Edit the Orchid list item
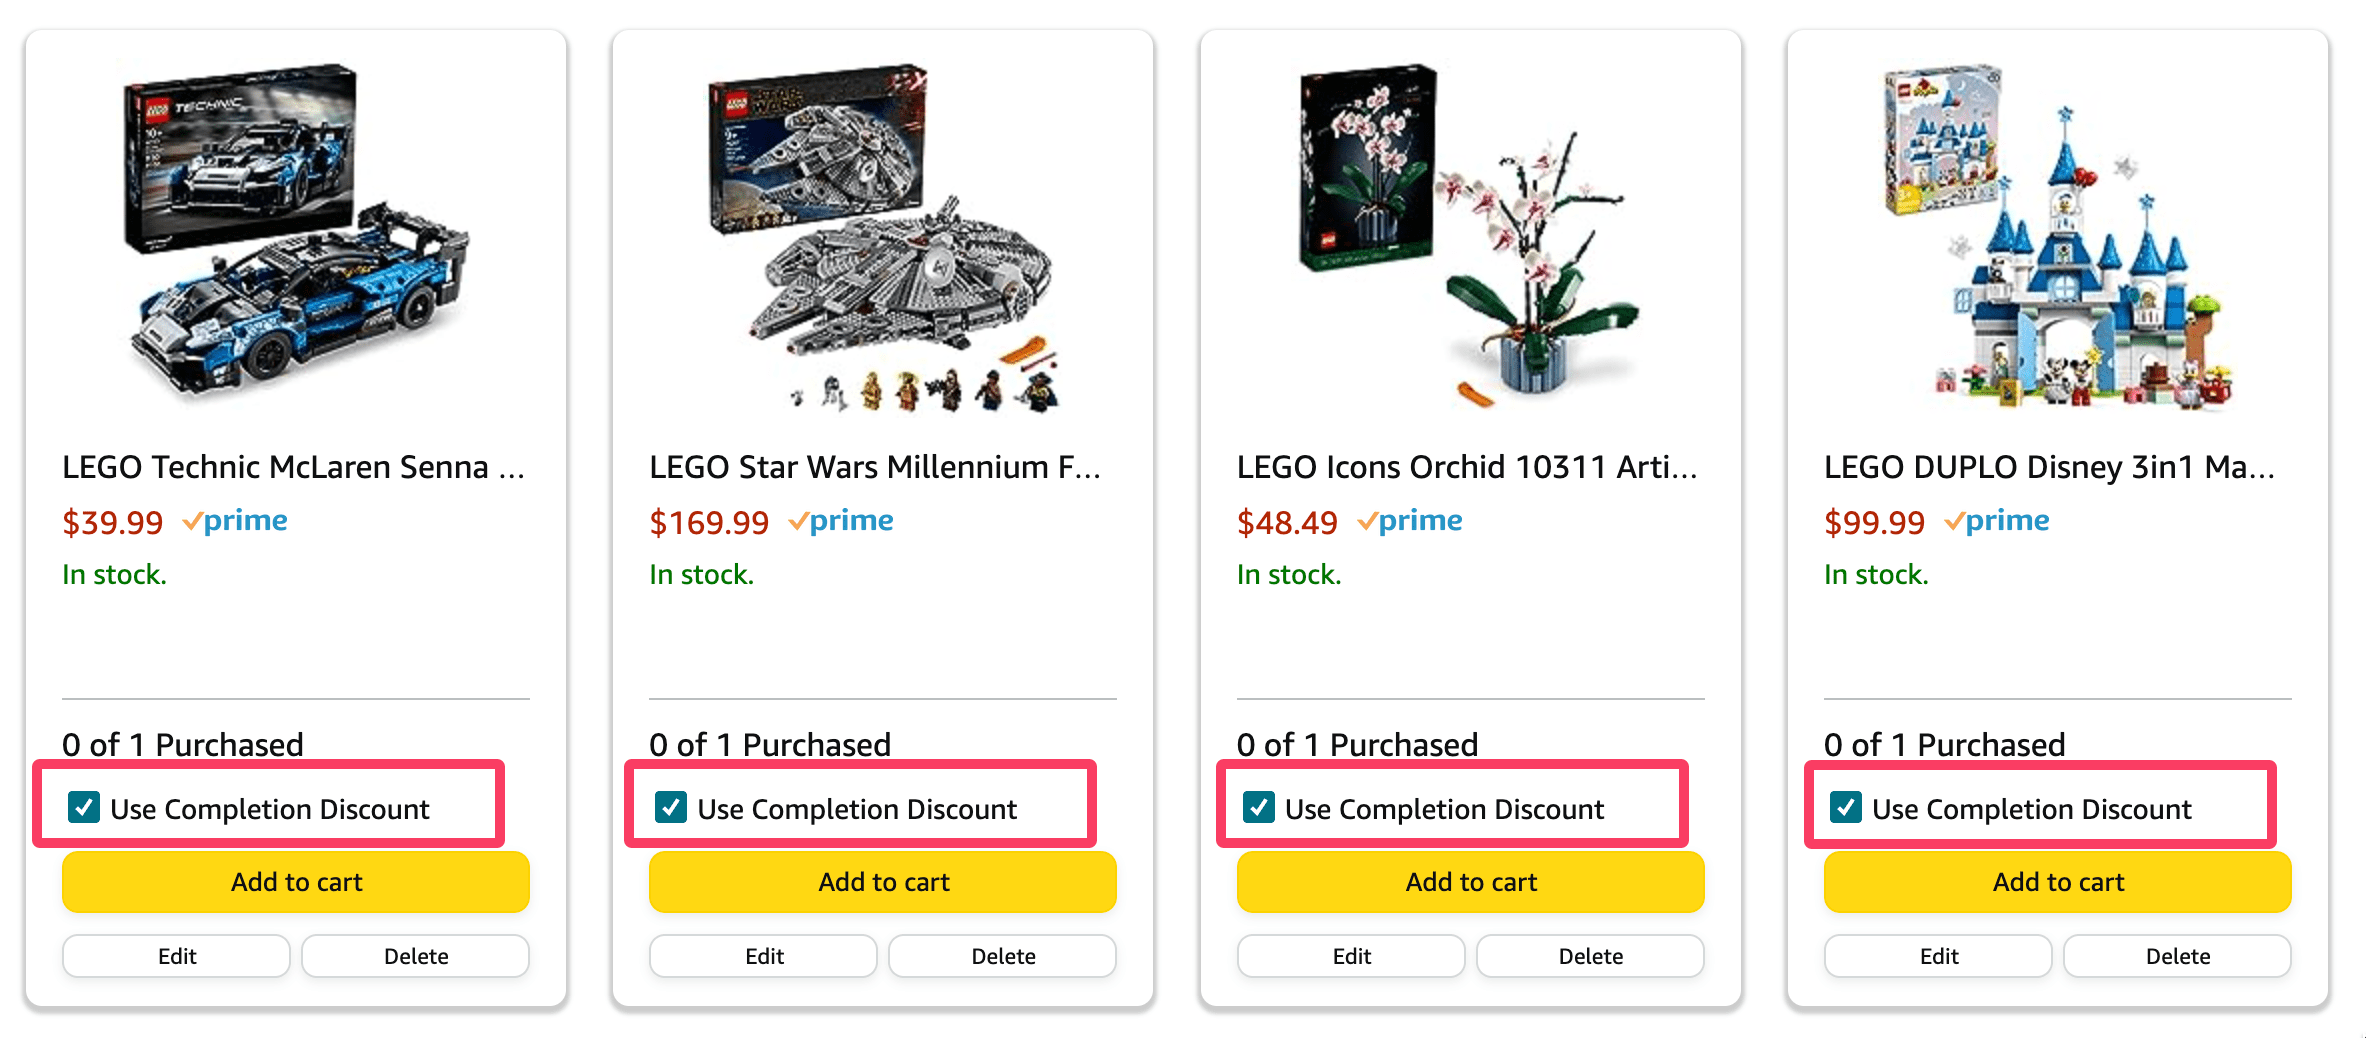 (1350, 955)
